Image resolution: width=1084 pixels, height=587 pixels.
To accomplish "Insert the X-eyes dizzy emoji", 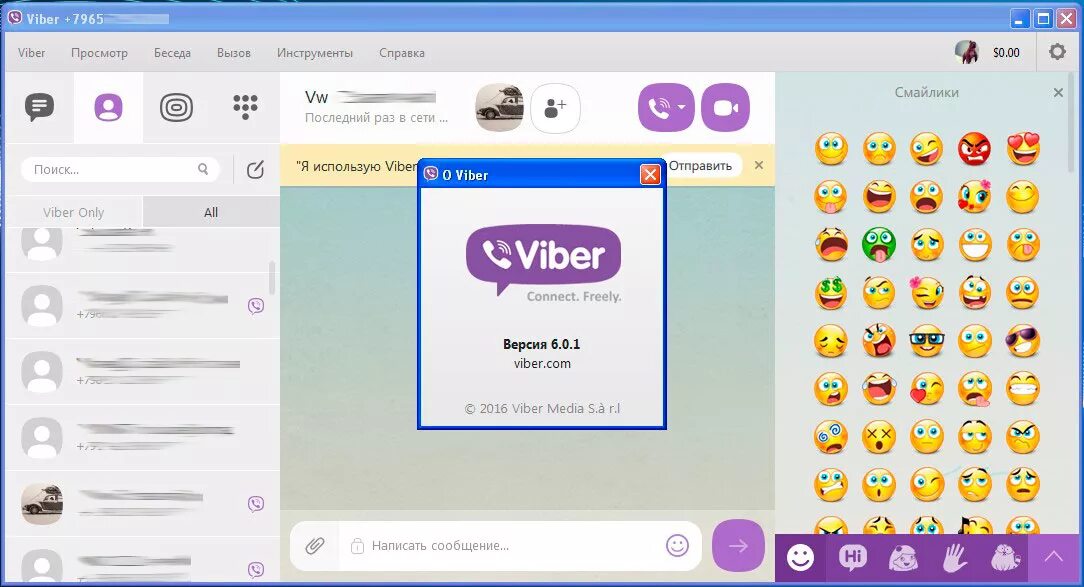I will tap(879, 437).
